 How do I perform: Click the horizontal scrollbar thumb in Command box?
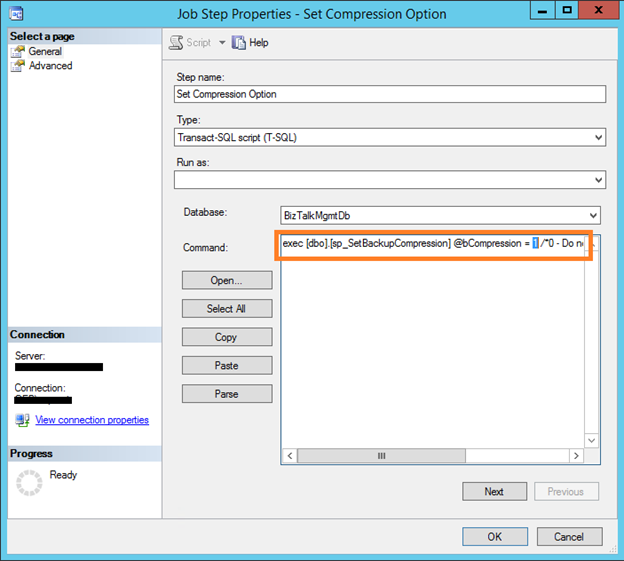click(x=381, y=456)
